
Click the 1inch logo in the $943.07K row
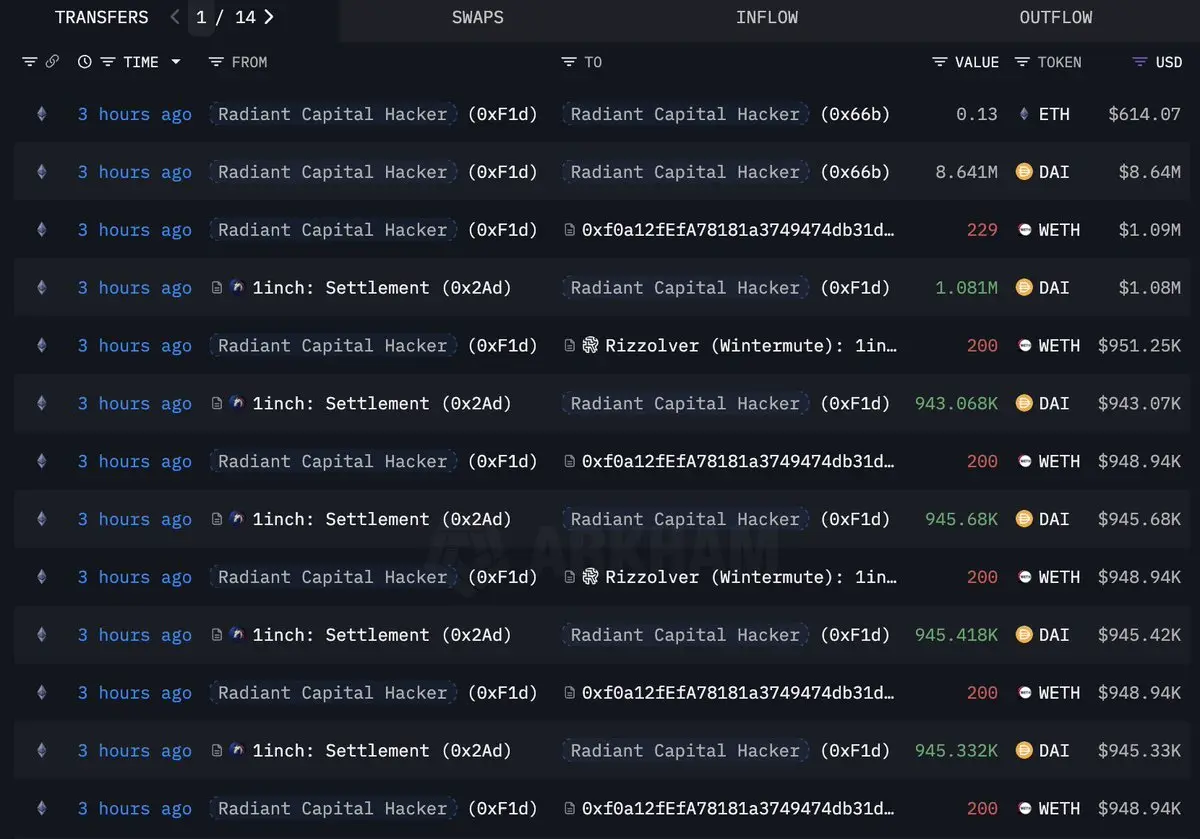[237, 404]
